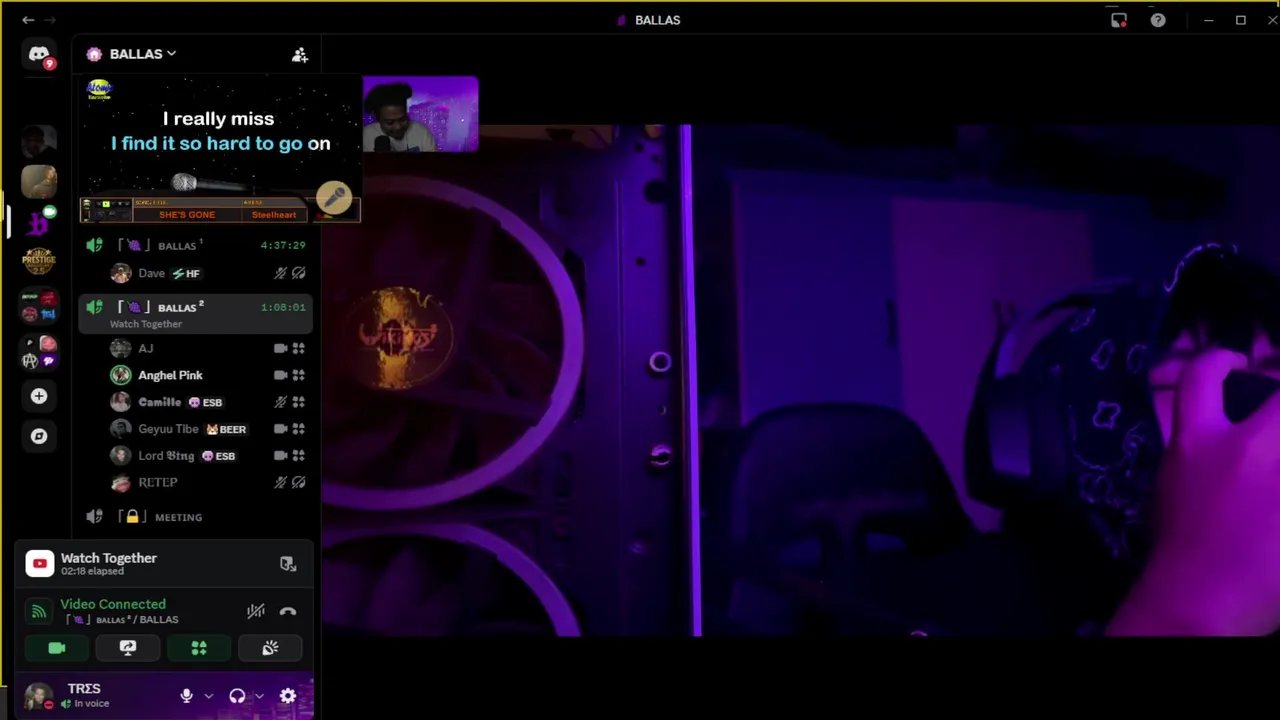Open the soundboard button
The image size is (1280, 720).
270,648
